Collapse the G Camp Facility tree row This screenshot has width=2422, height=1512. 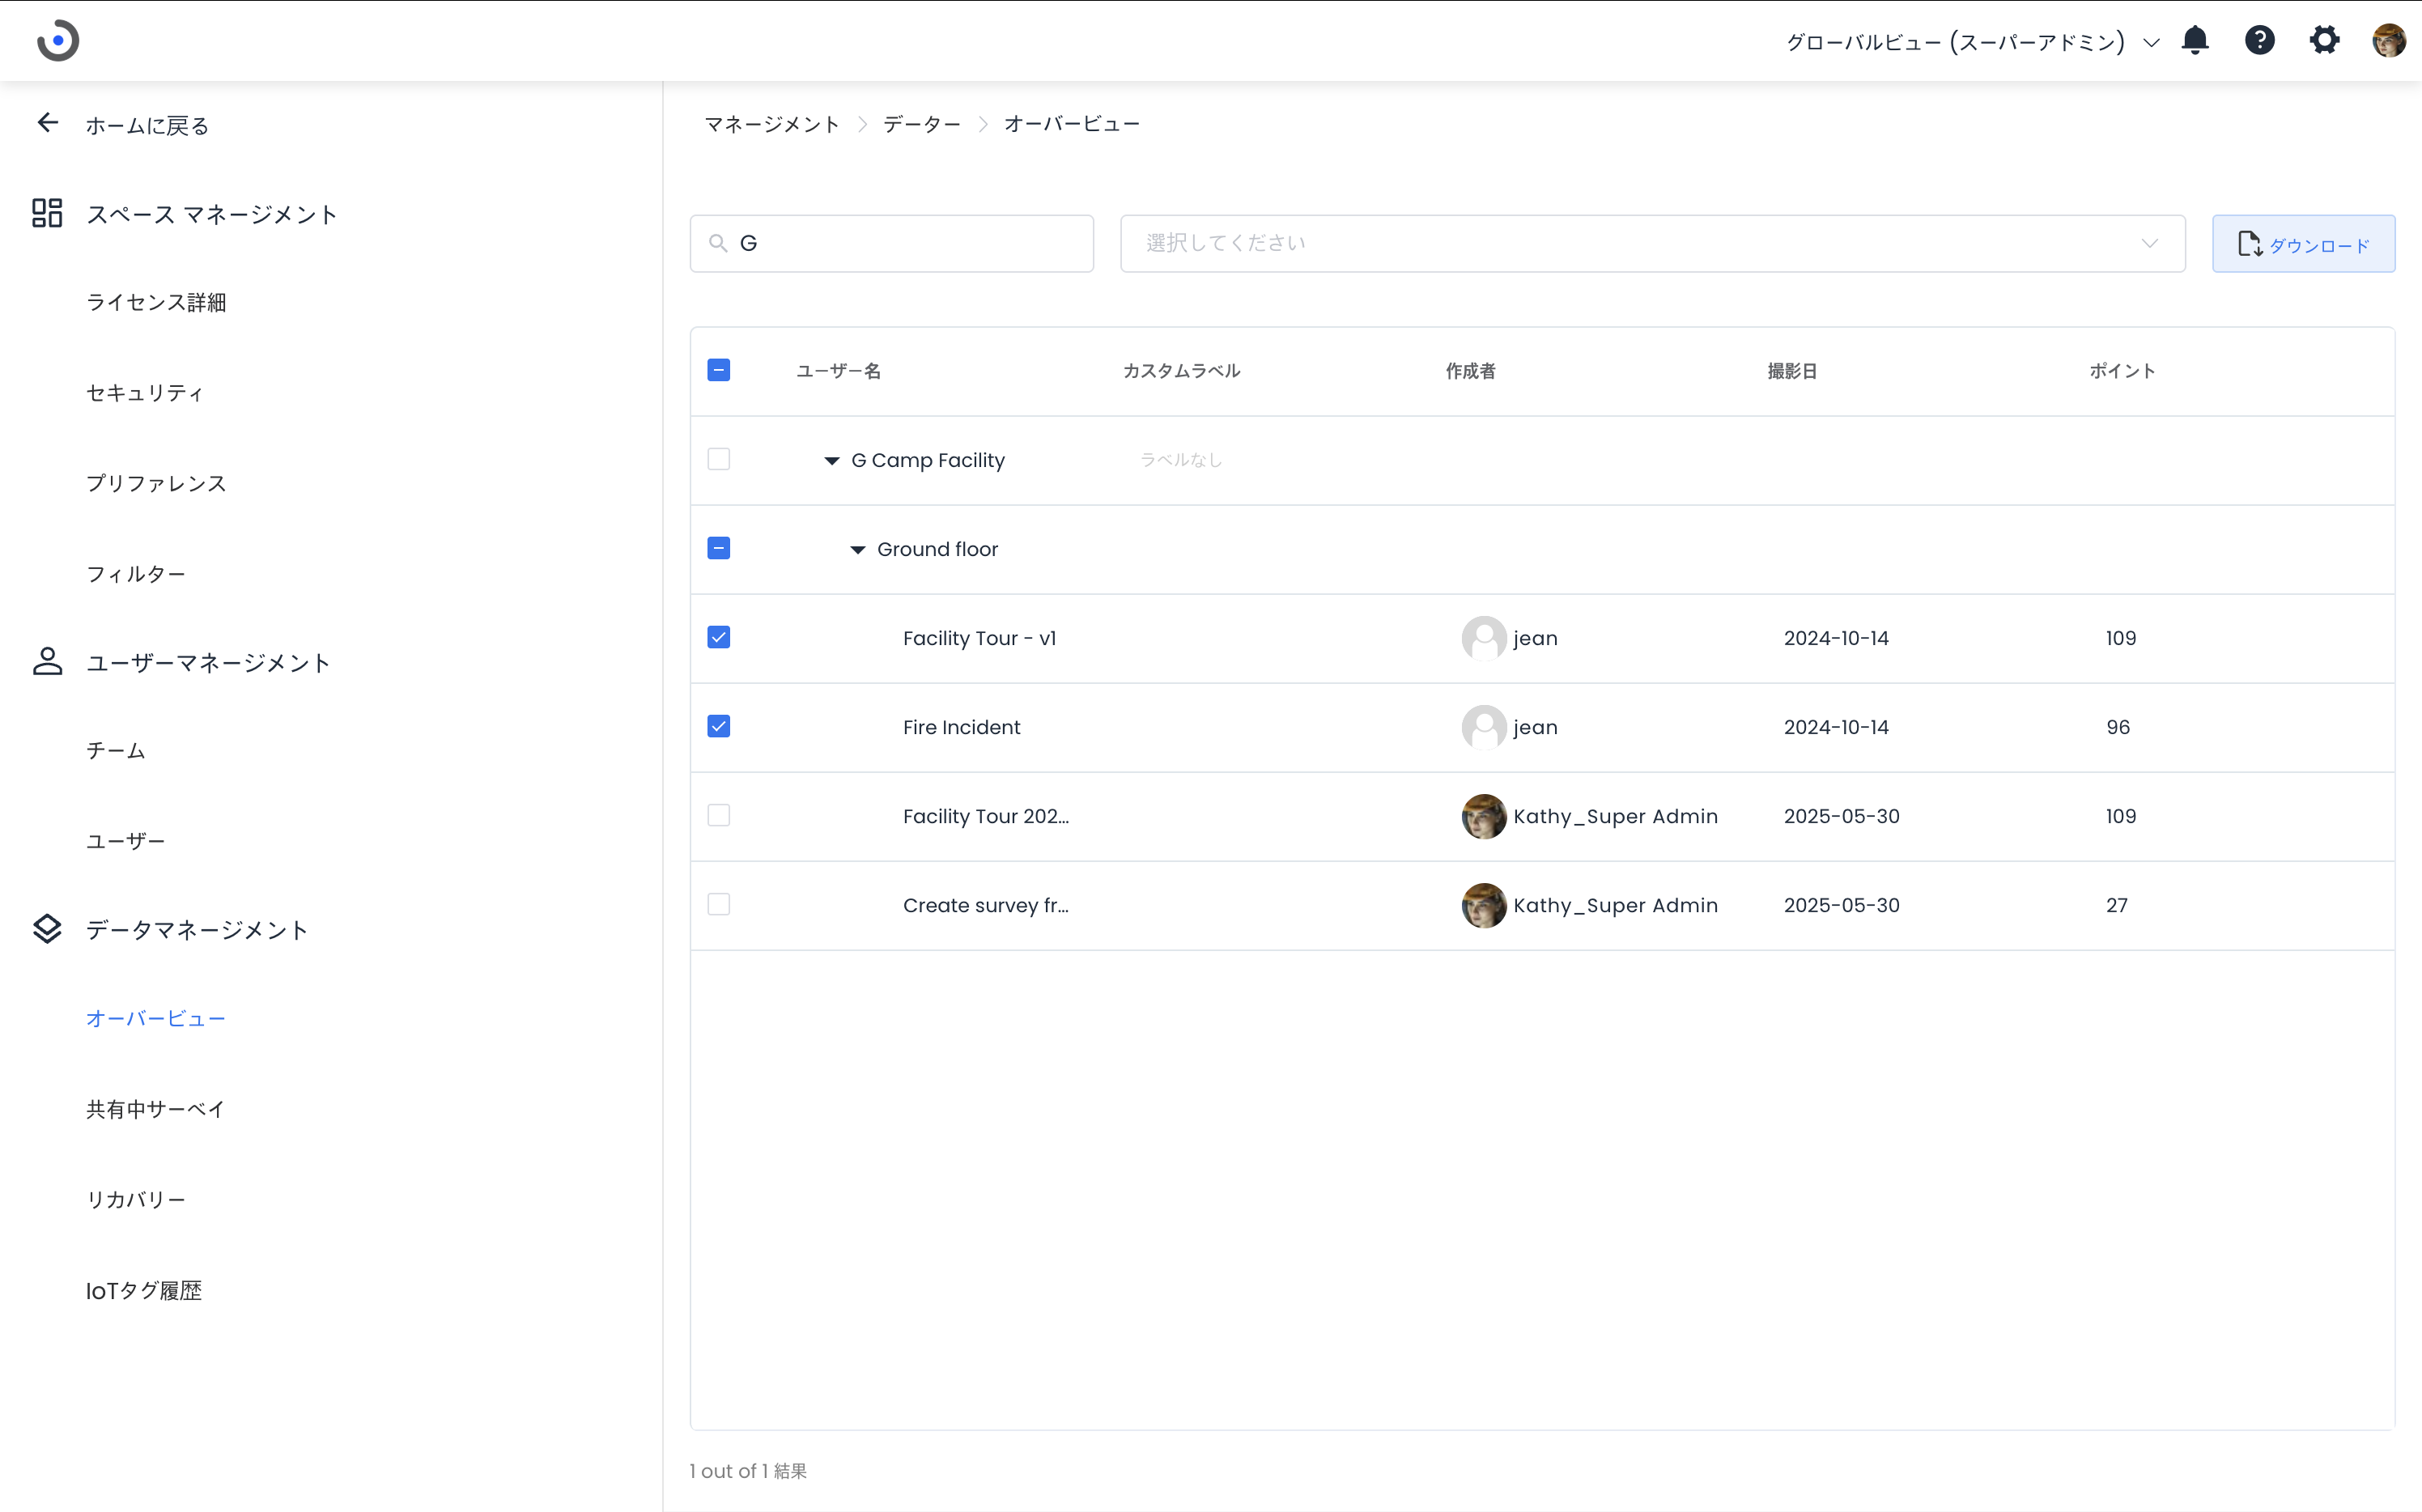832,461
